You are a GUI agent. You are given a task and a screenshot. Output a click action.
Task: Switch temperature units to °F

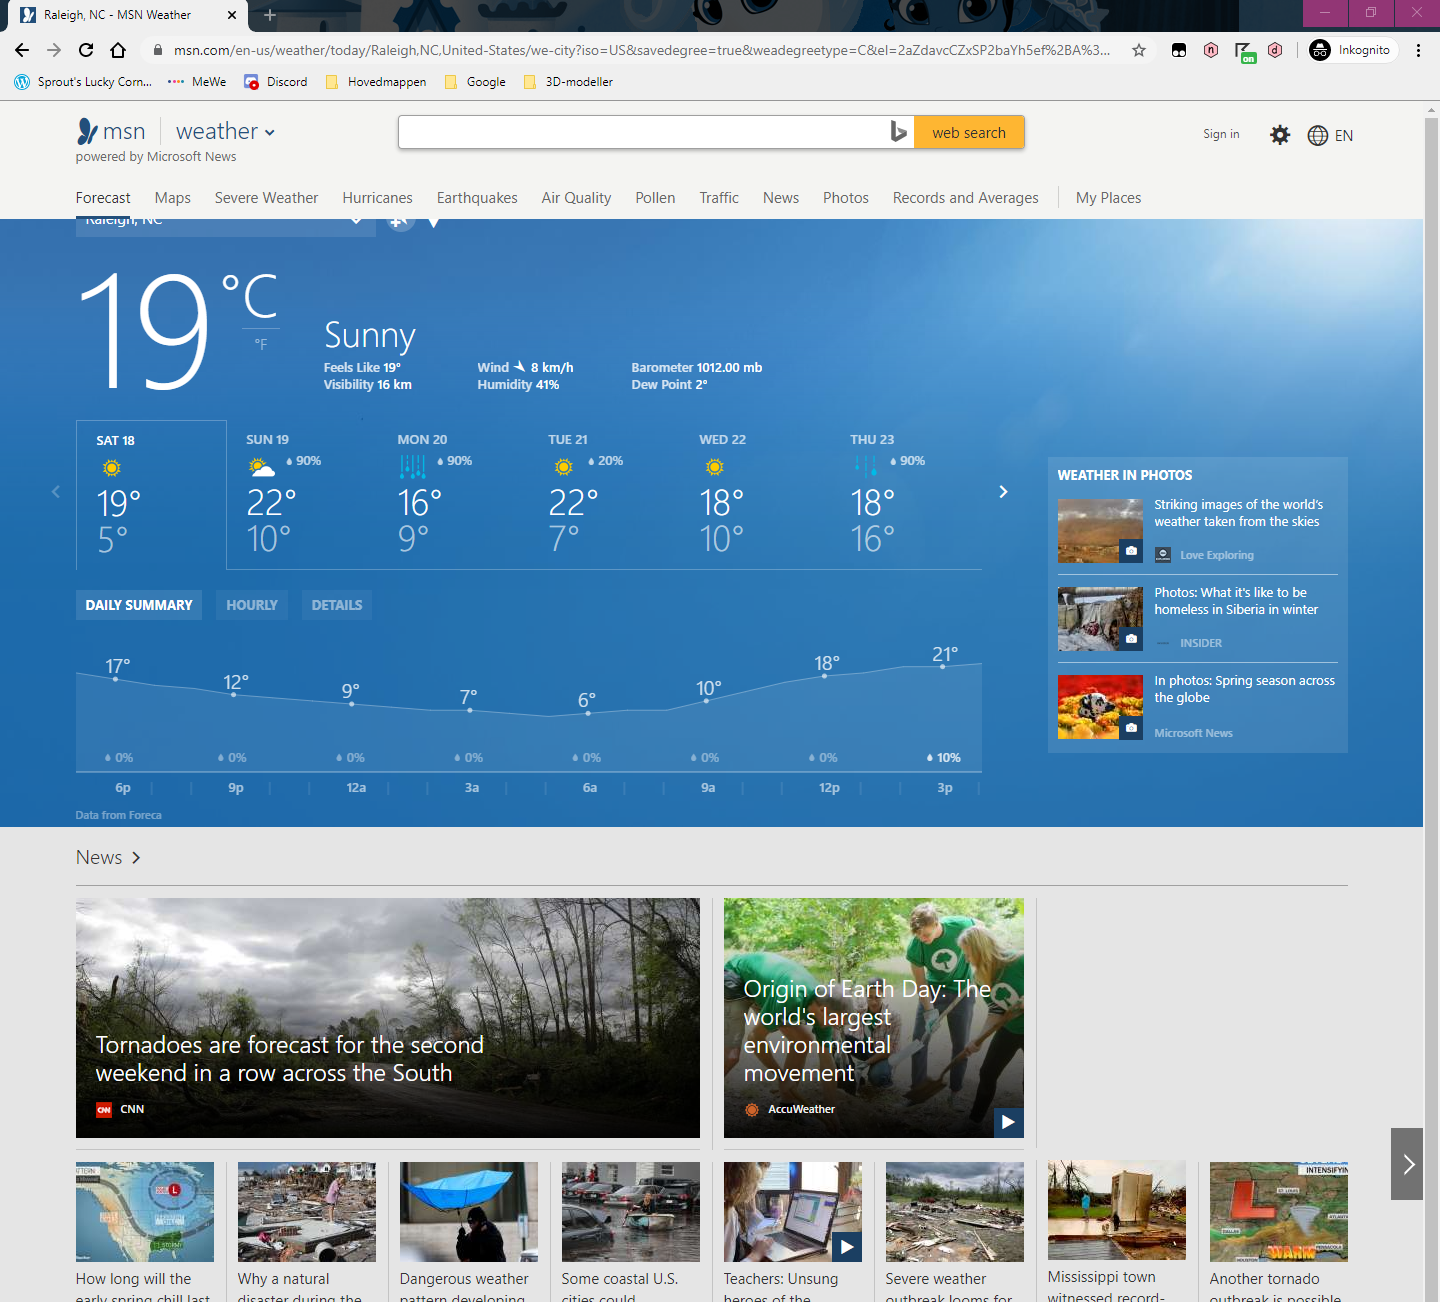click(x=261, y=344)
